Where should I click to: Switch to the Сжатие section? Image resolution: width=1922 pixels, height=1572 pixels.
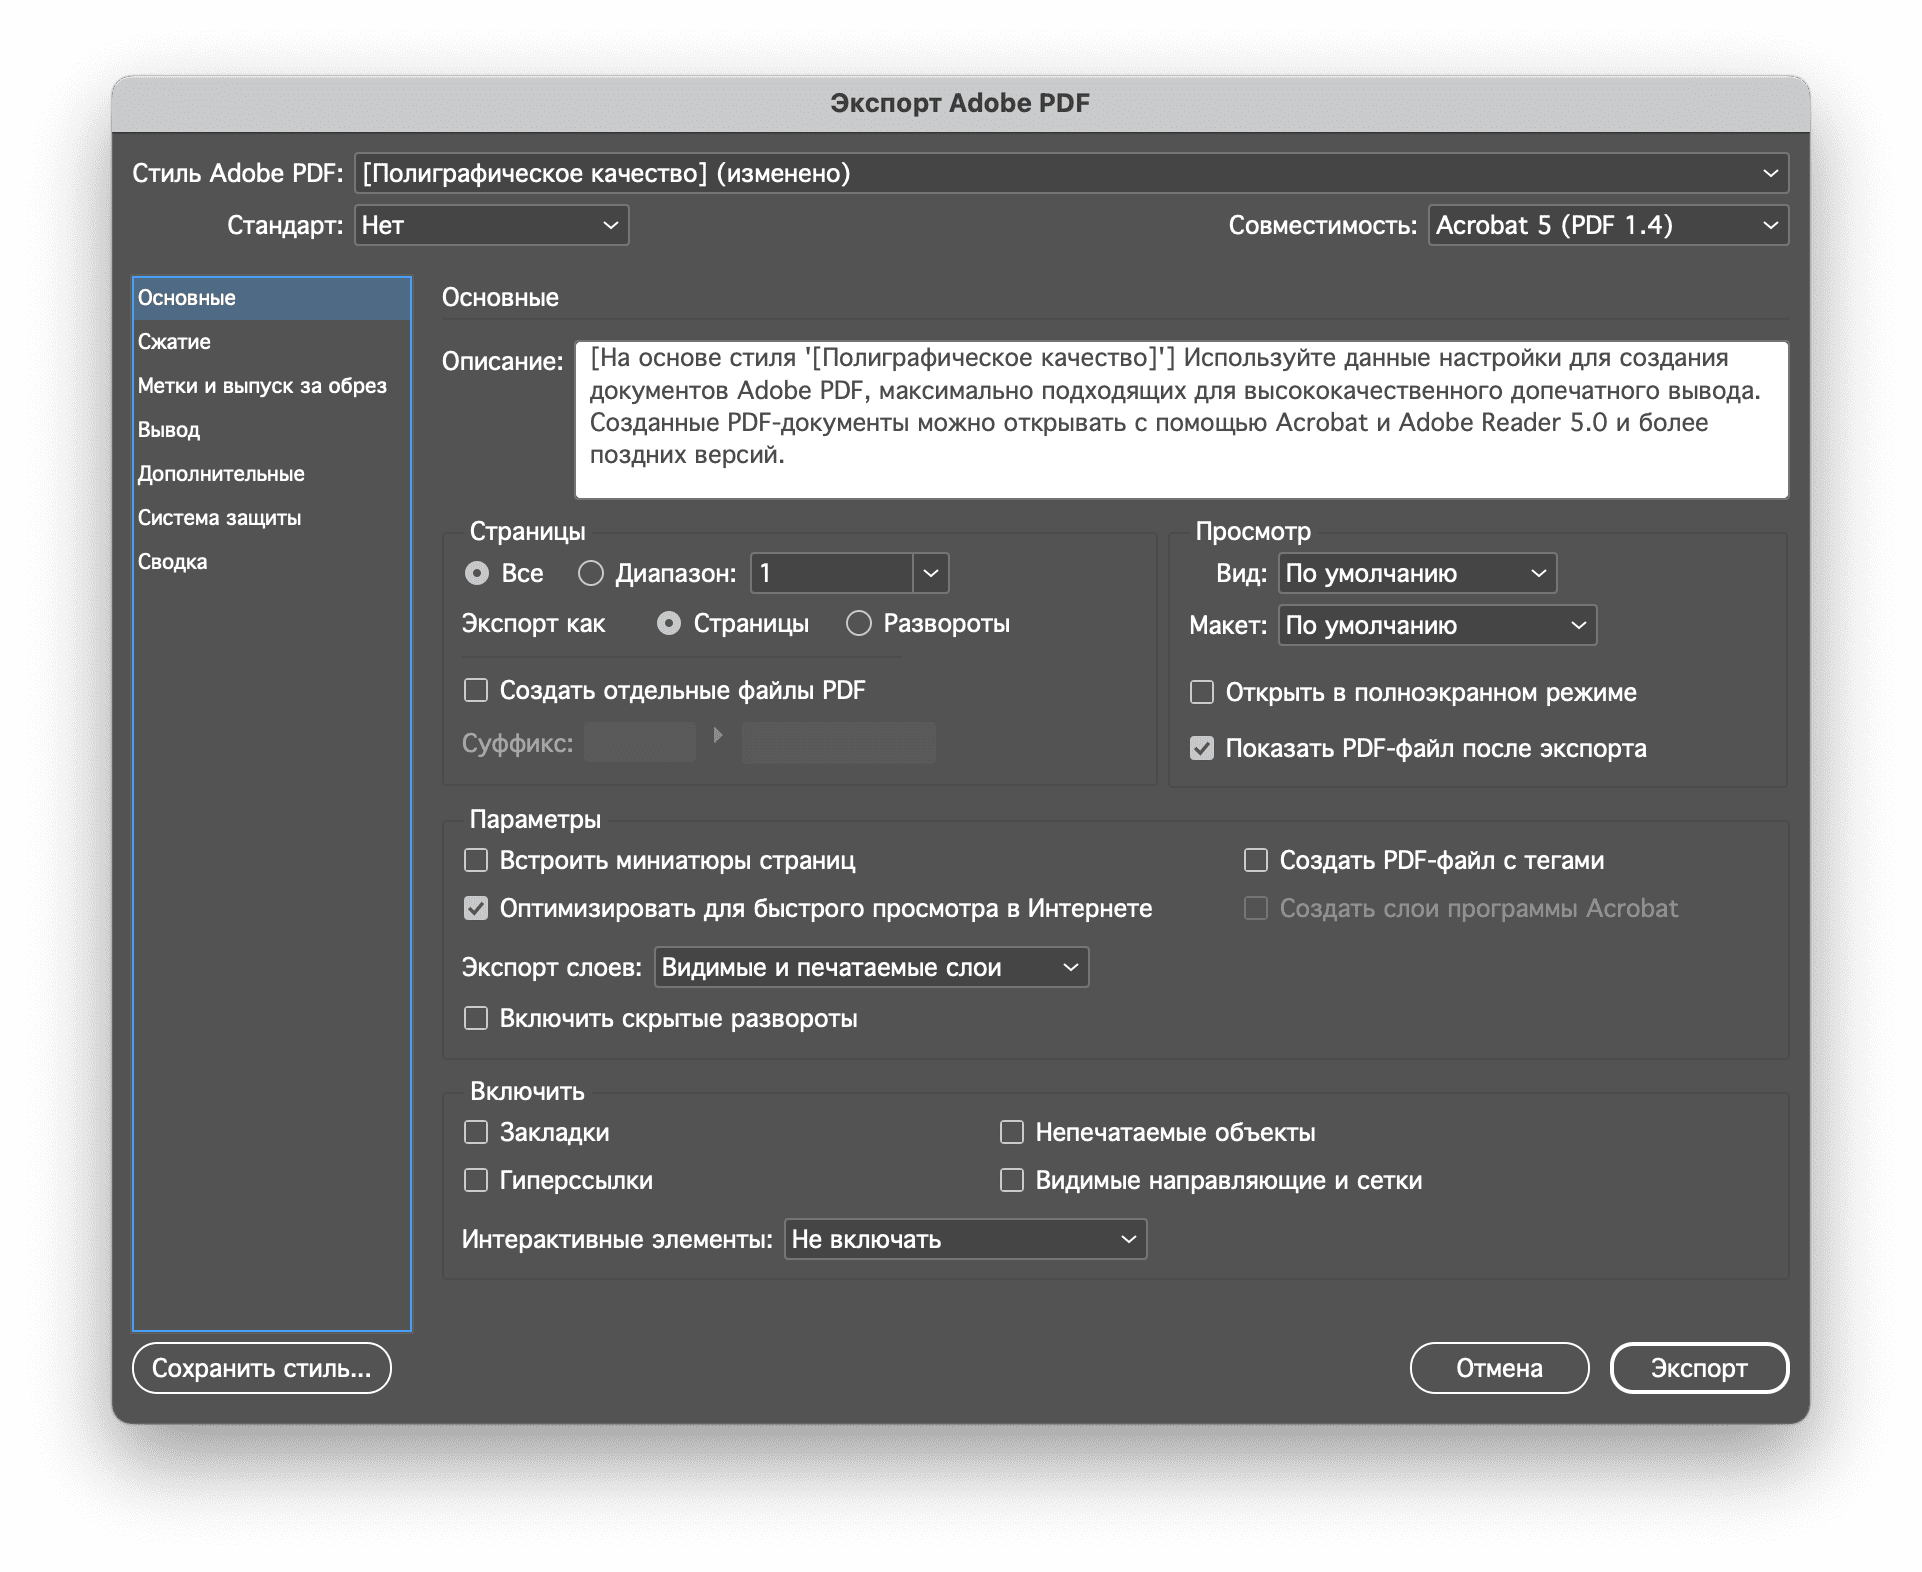[272, 342]
